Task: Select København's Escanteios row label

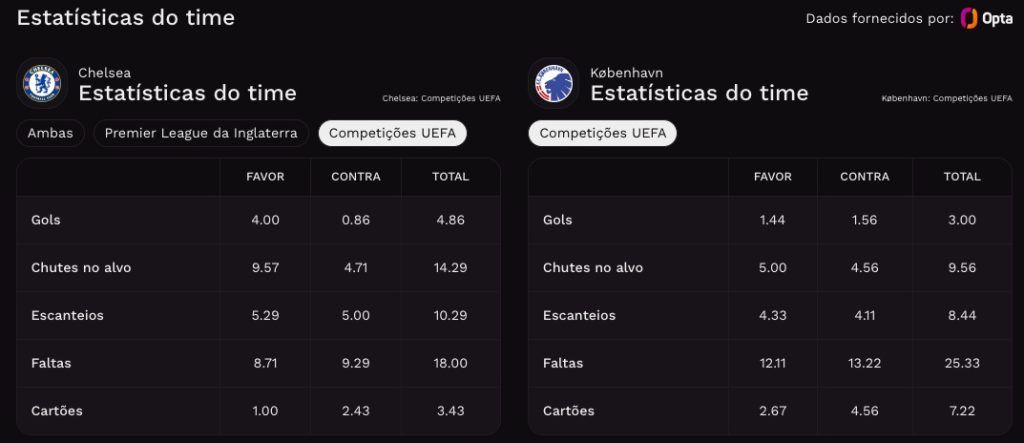Action: 579,316
